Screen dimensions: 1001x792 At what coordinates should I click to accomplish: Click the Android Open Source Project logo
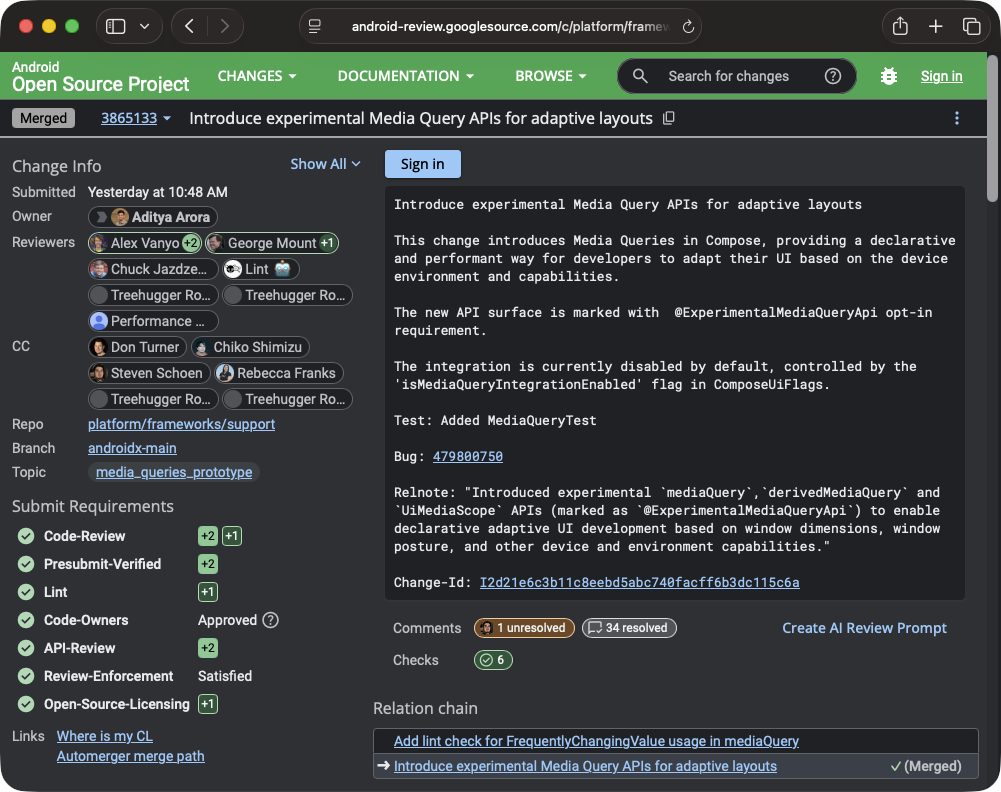click(x=100, y=76)
